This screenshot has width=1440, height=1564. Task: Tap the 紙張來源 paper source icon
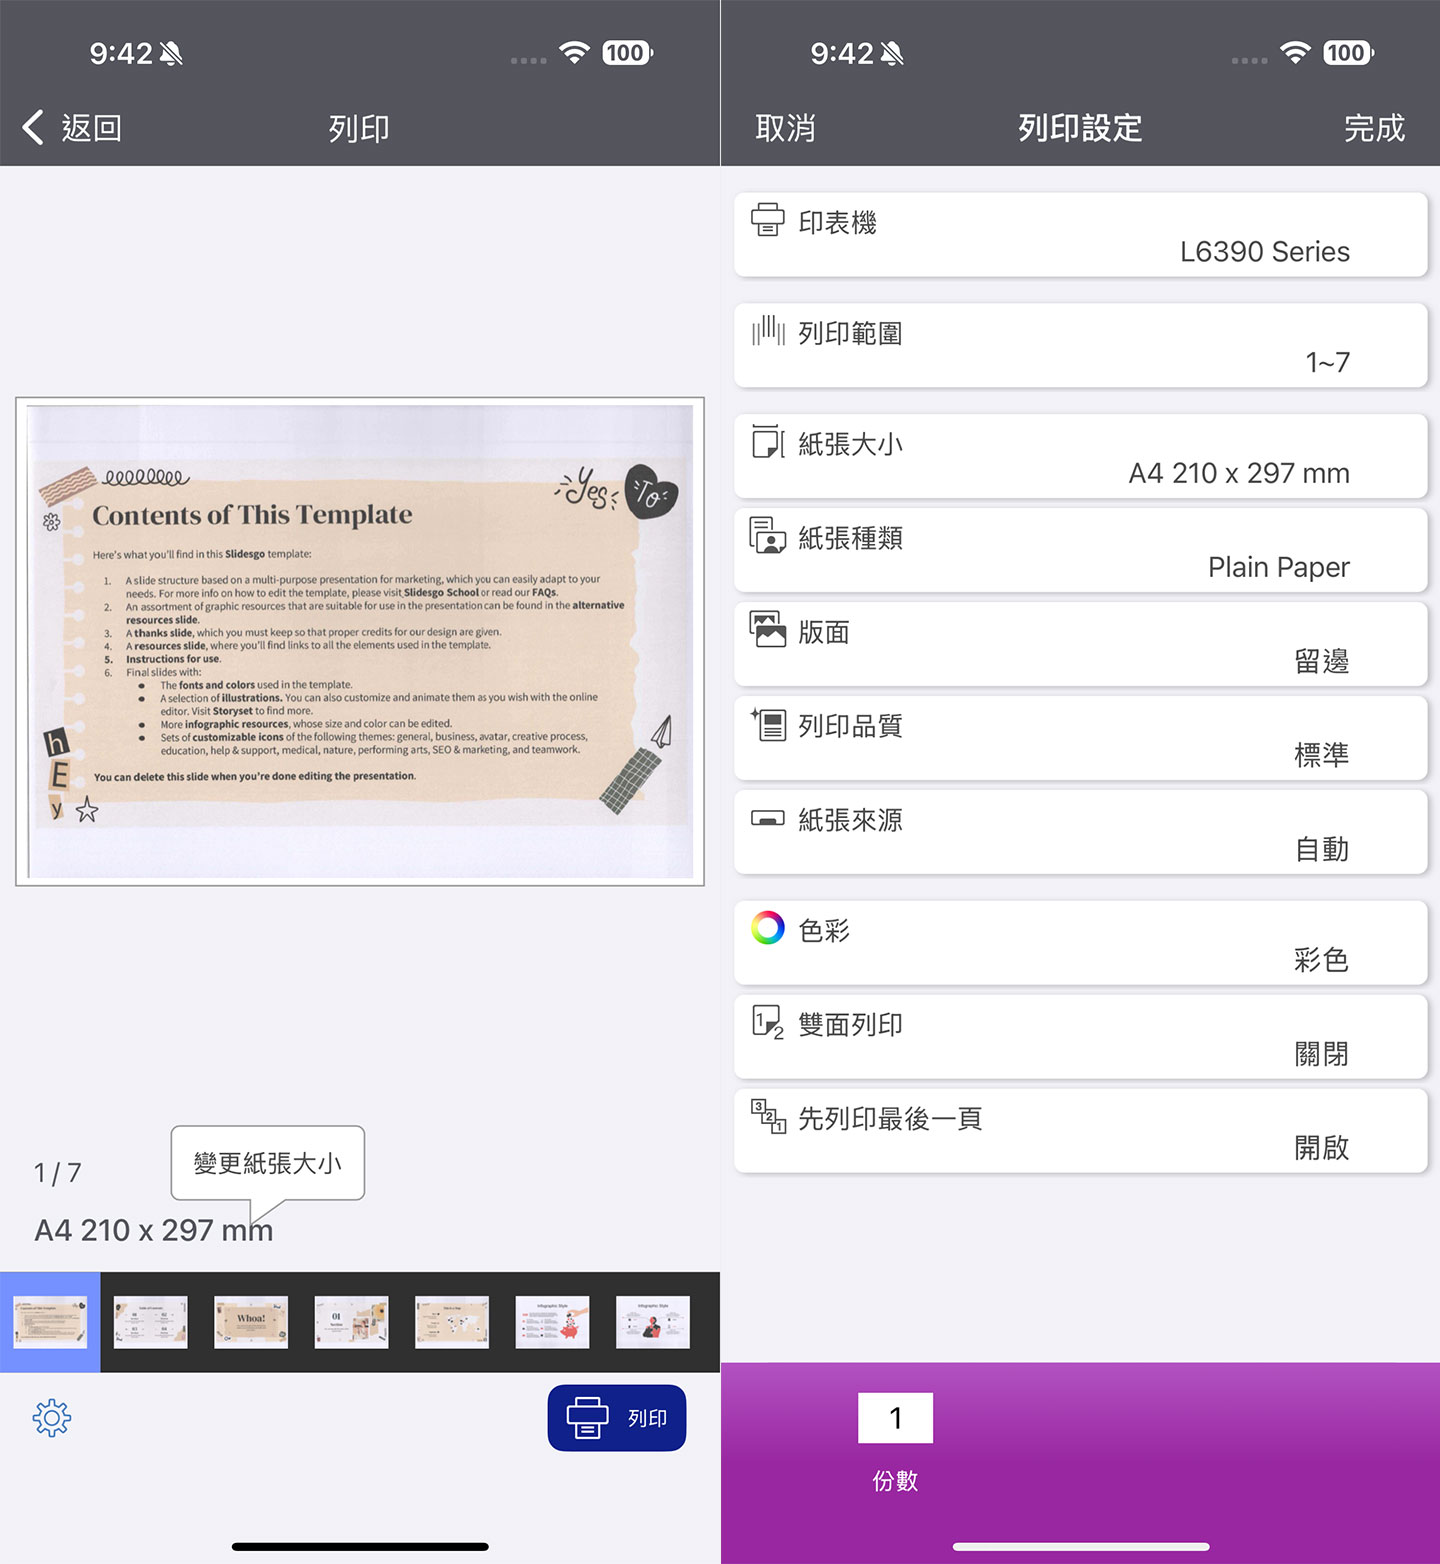768,818
